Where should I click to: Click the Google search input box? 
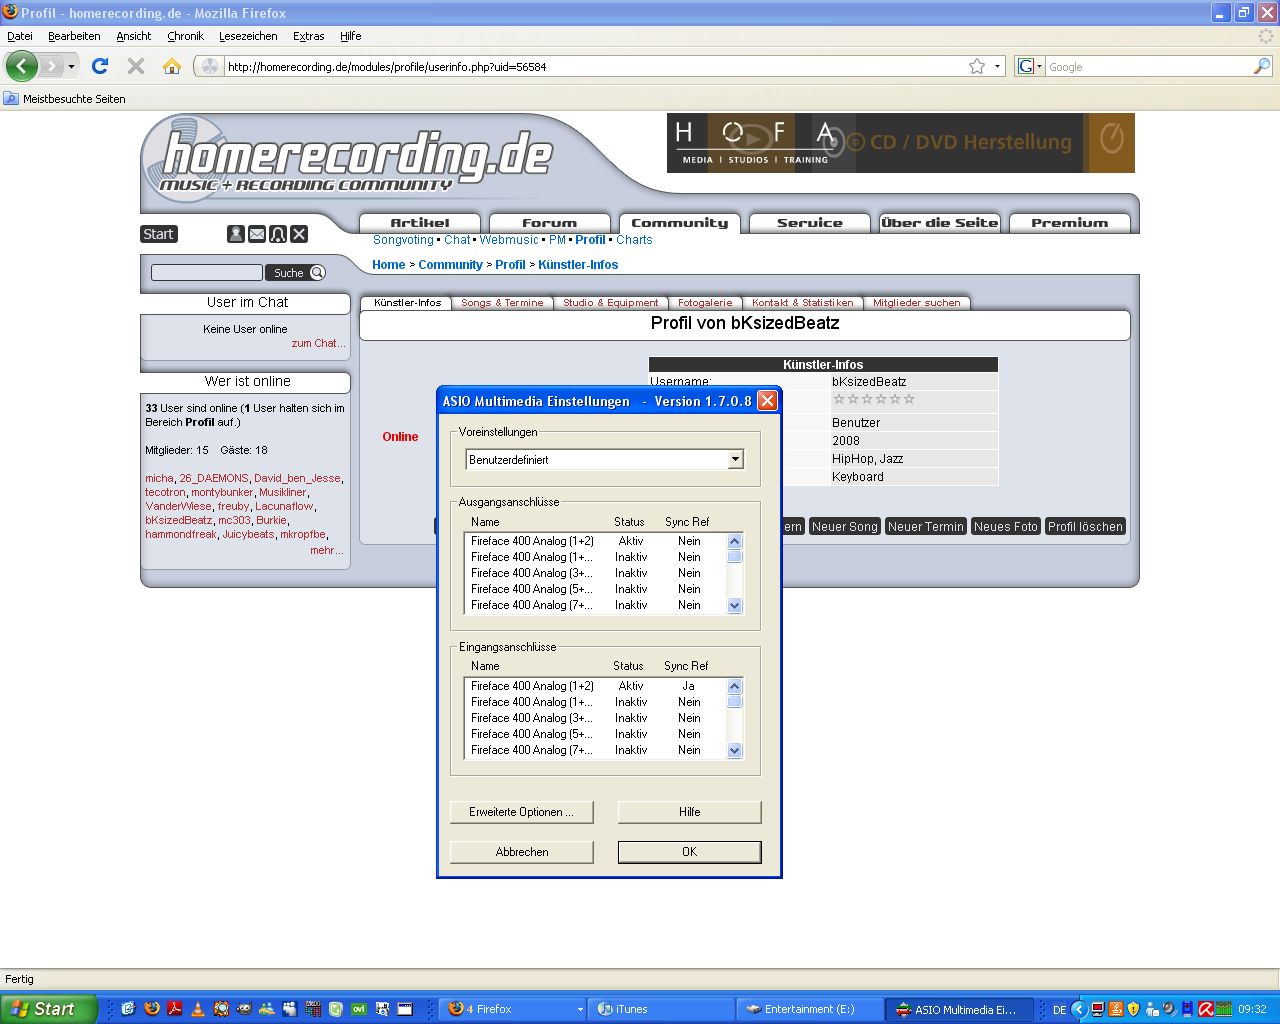coord(1149,67)
